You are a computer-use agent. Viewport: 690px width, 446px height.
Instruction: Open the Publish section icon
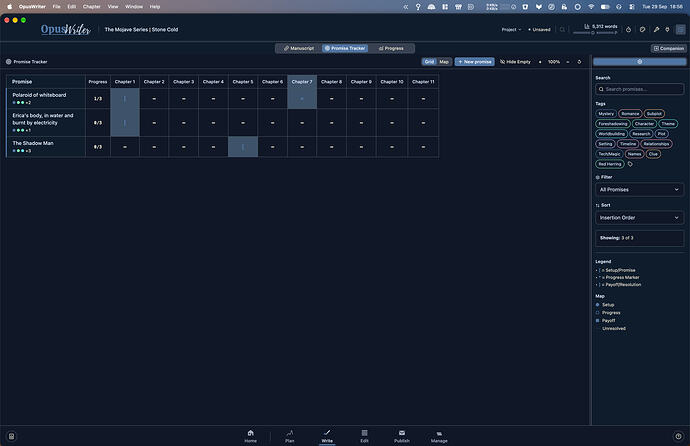[x=402, y=433]
